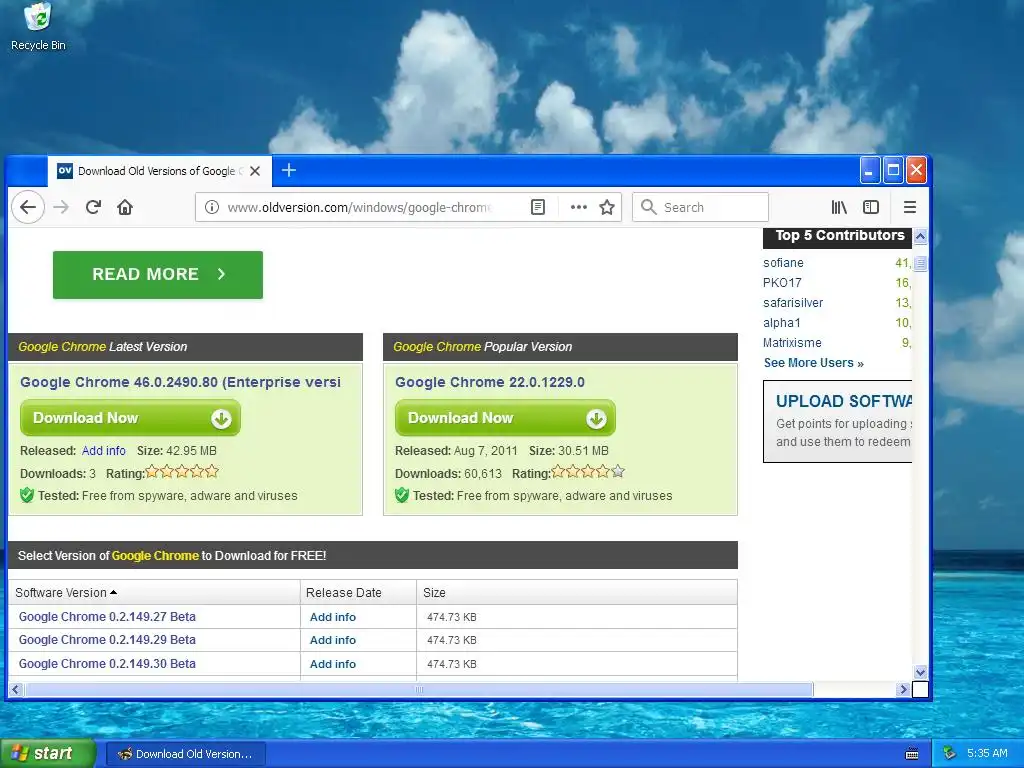1024x768 pixels.
Task: Close the Download Old Versions tab
Action: point(255,171)
